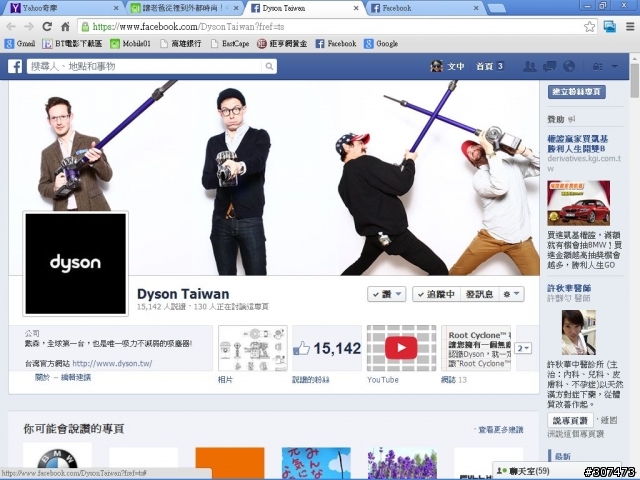This screenshot has height=480, width=640.
Task: Click the Facebook search input field
Action: coord(145,66)
